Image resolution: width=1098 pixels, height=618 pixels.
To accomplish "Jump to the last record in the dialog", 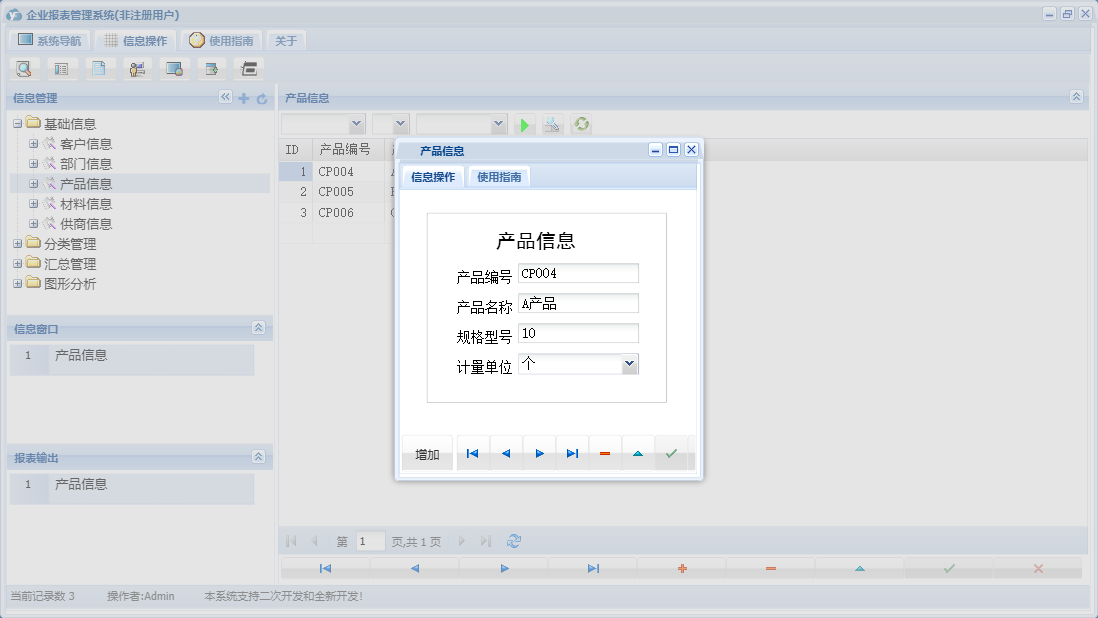I will pos(572,453).
